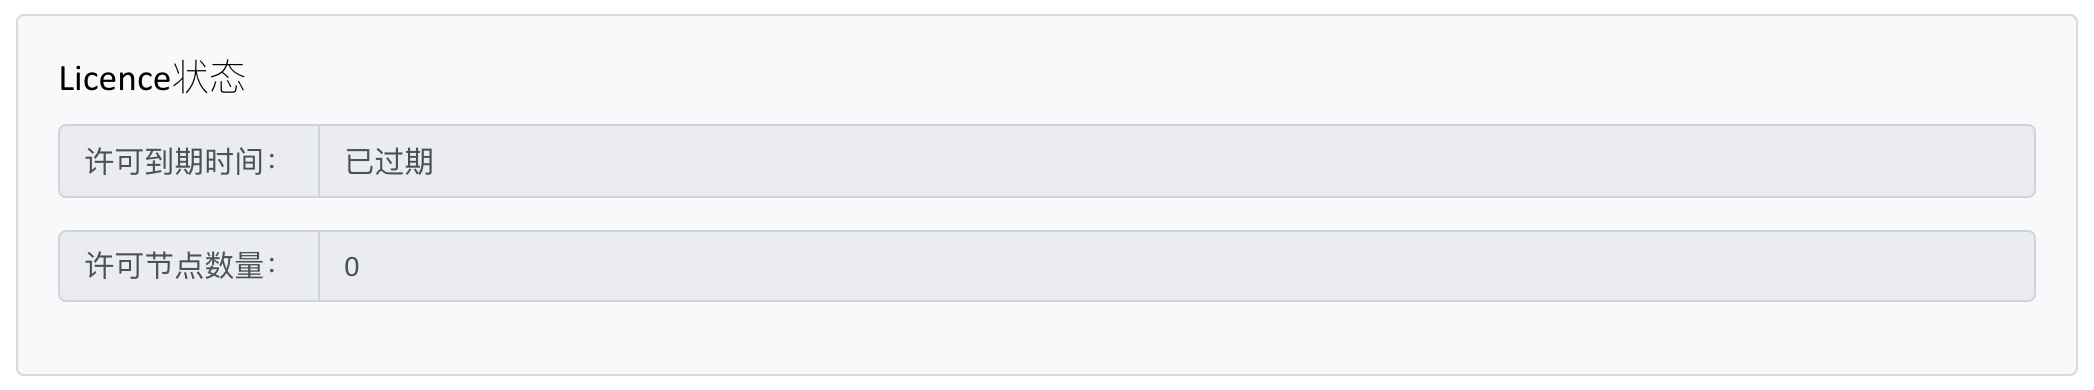Focus the node count field showing 0
The width and height of the screenshot is (2094, 390).
[x=1177, y=266]
